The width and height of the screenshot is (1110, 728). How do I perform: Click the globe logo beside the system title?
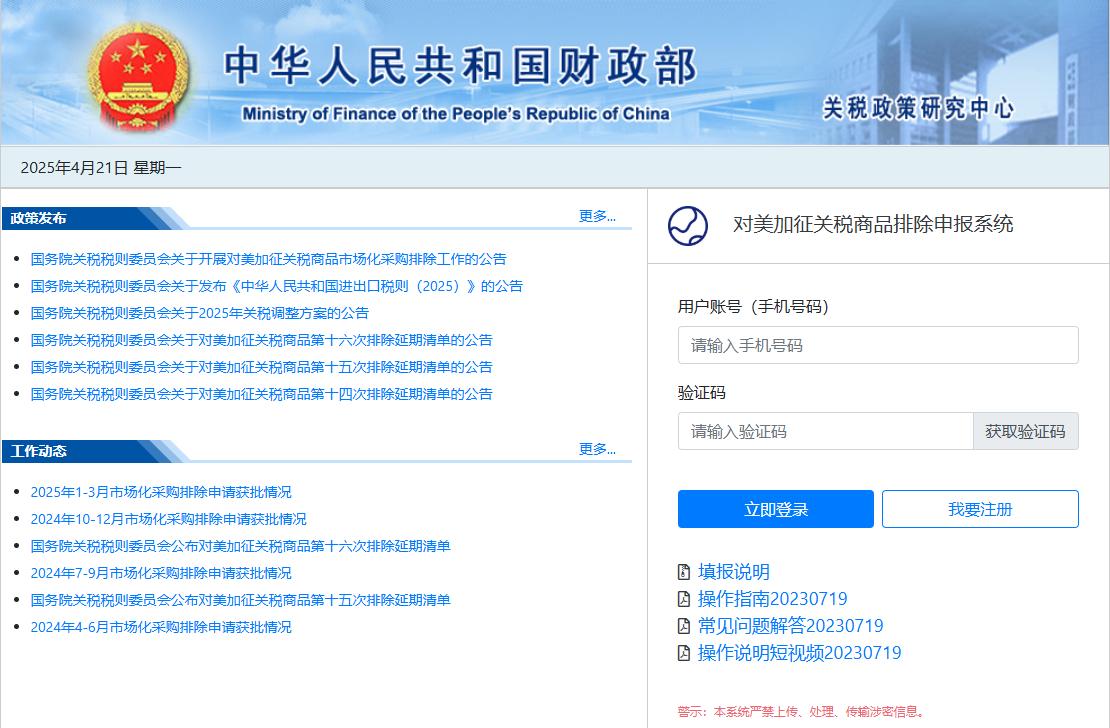point(687,226)
